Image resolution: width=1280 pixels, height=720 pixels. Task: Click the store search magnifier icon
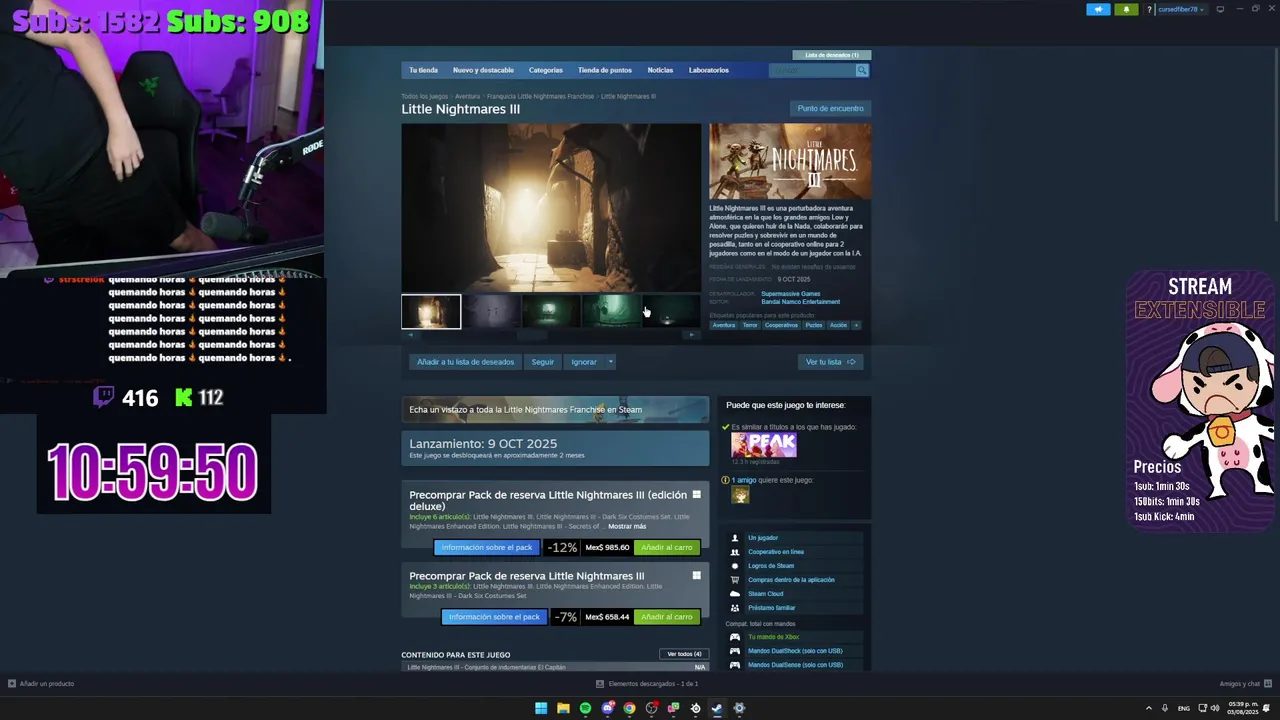pyautogui.click(x=862, y=70)
